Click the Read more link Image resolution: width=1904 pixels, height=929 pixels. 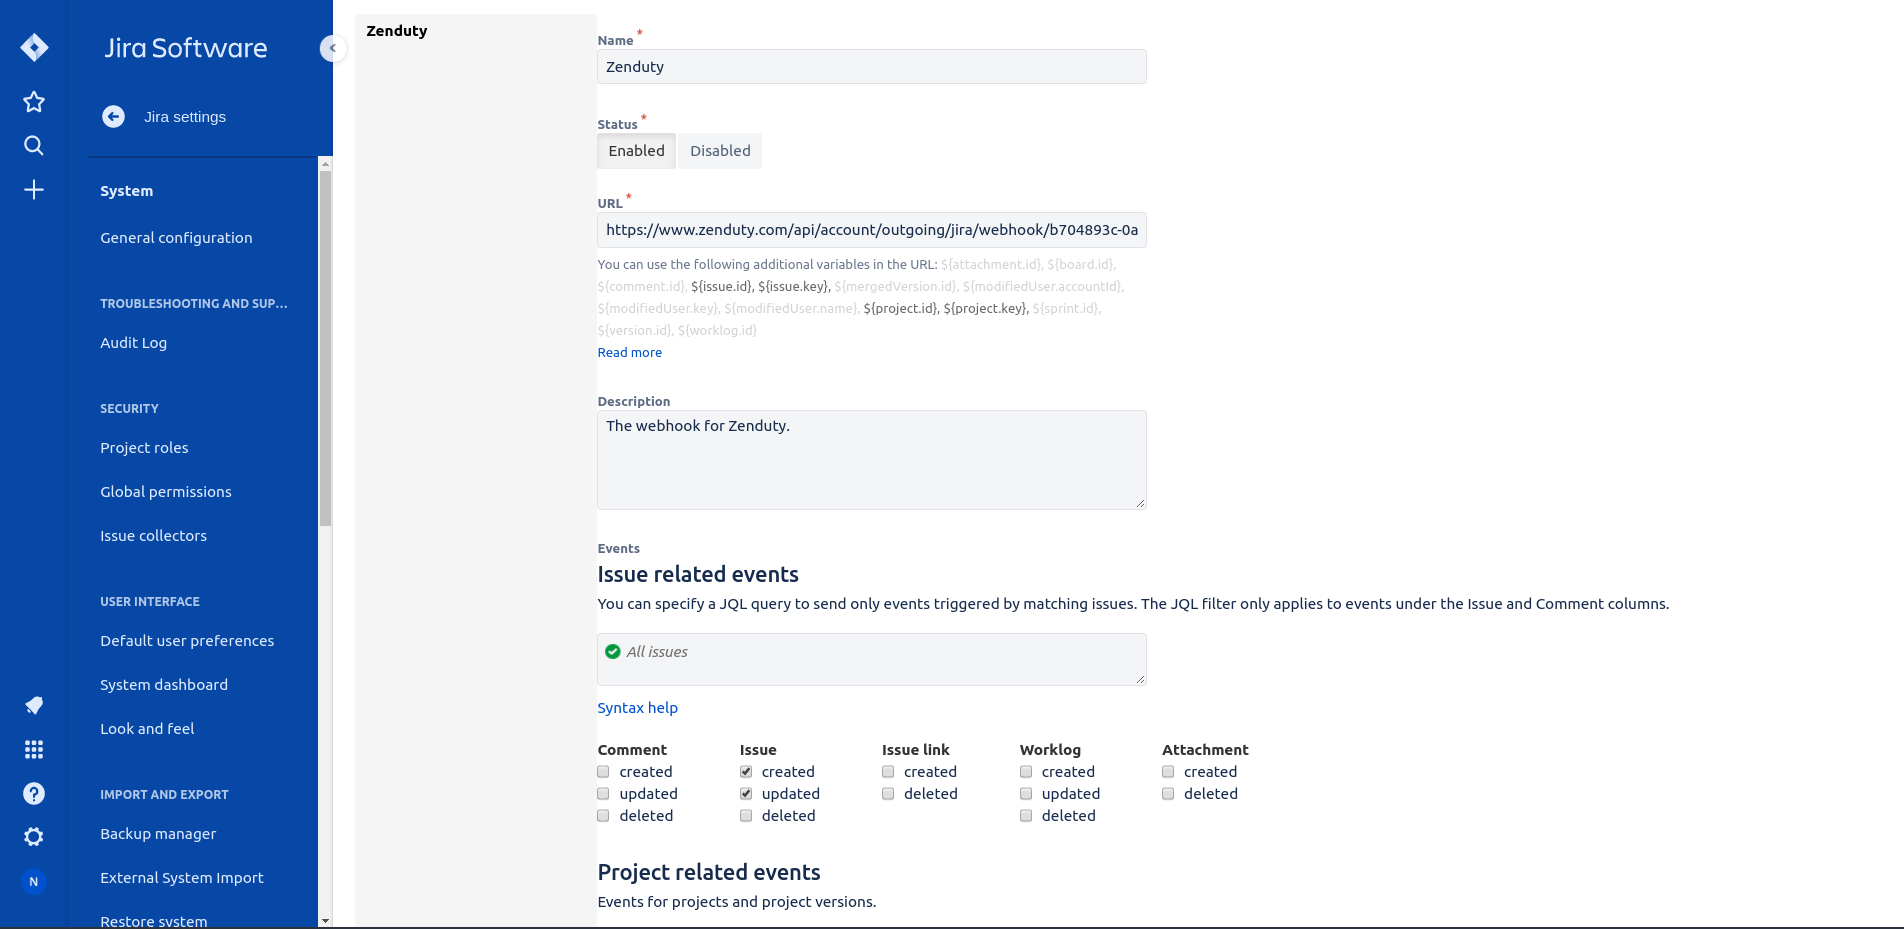pyautogui.click(x=629, y=353)
